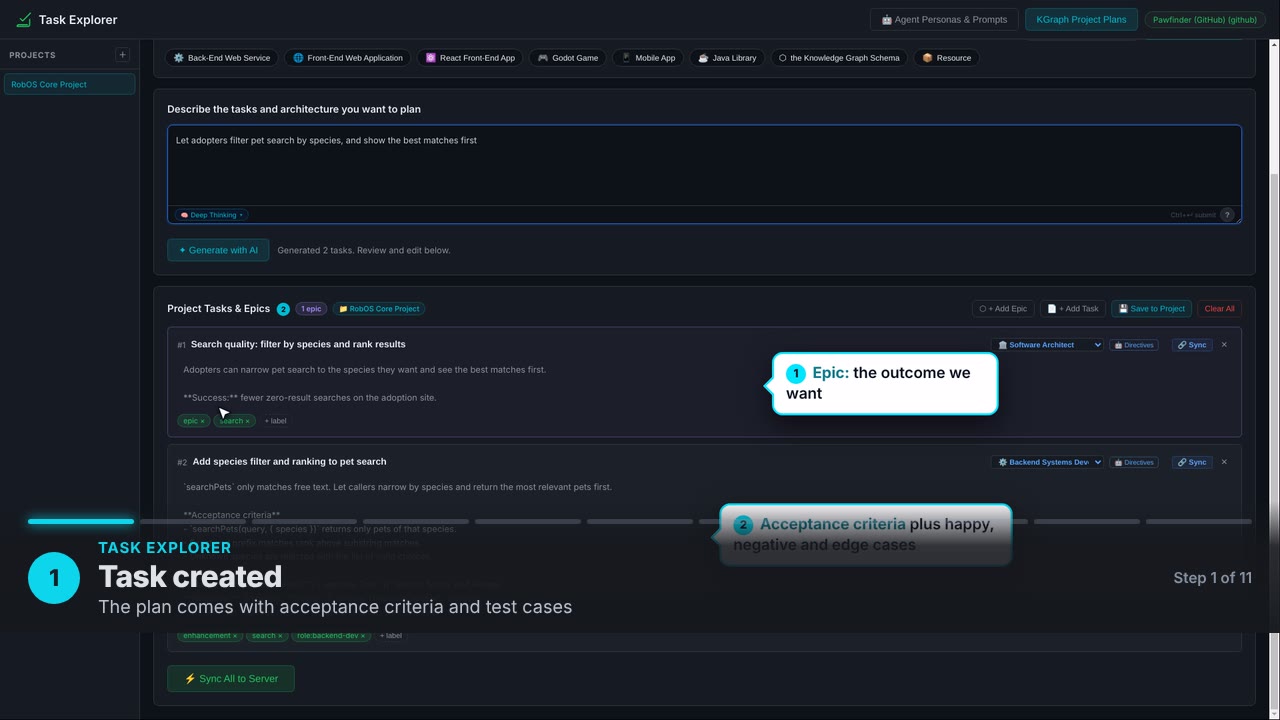Click the Generate with AI button

pyautogui.click(x=218, y=250)
